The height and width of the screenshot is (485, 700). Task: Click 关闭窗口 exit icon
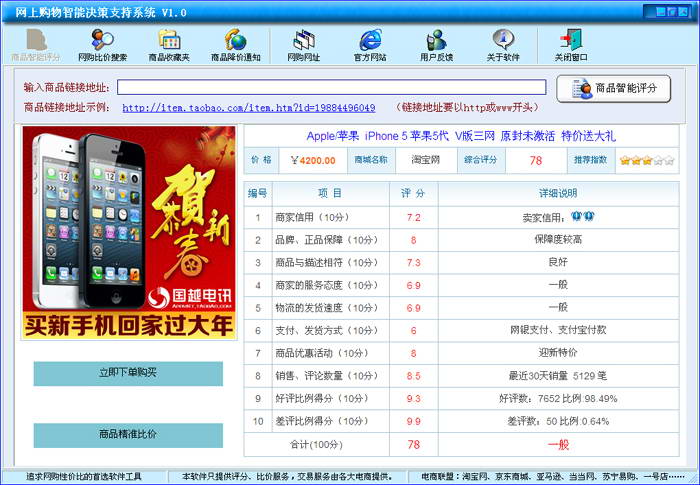point(571,45)
